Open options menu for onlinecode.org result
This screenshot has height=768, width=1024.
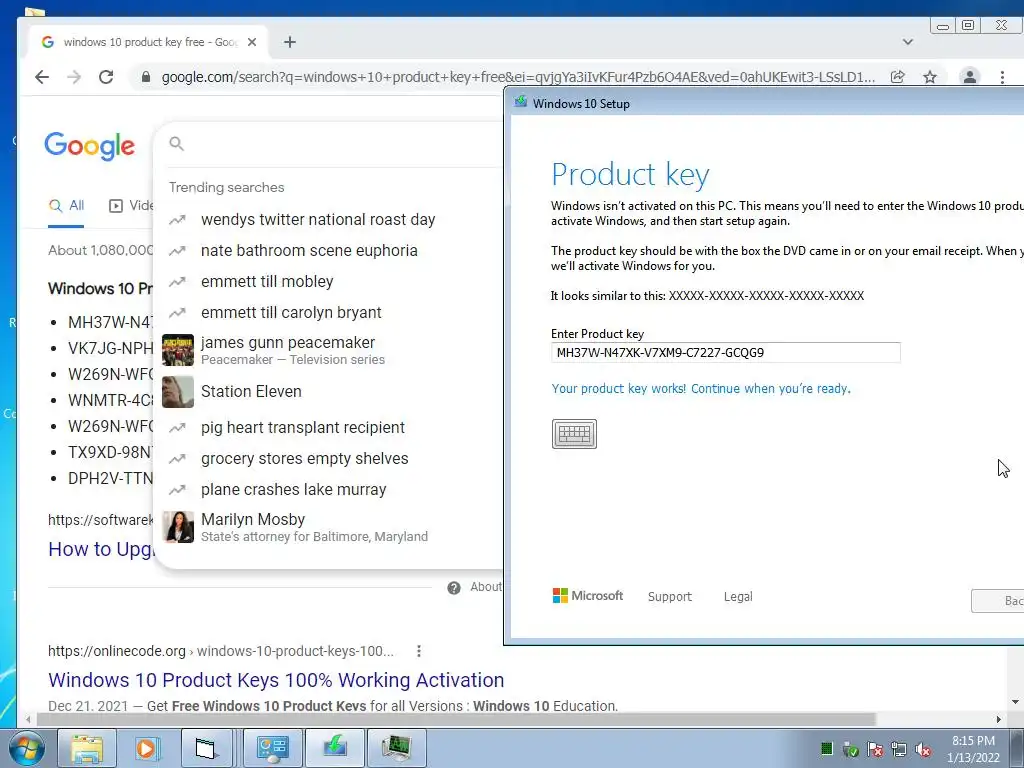[x=419, y=650]
